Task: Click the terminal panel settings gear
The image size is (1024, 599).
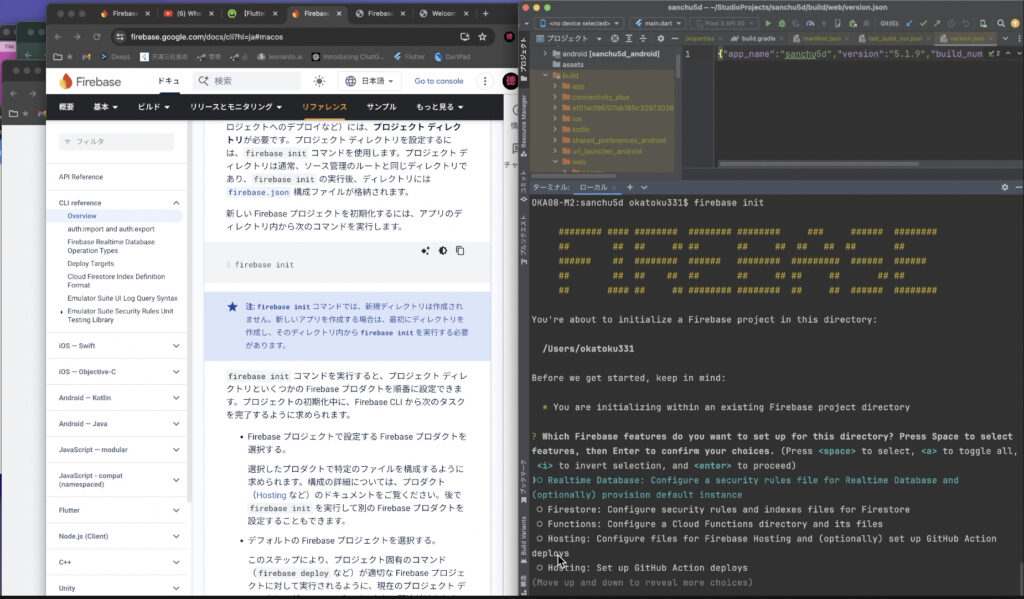Action: coord(1005,187)
